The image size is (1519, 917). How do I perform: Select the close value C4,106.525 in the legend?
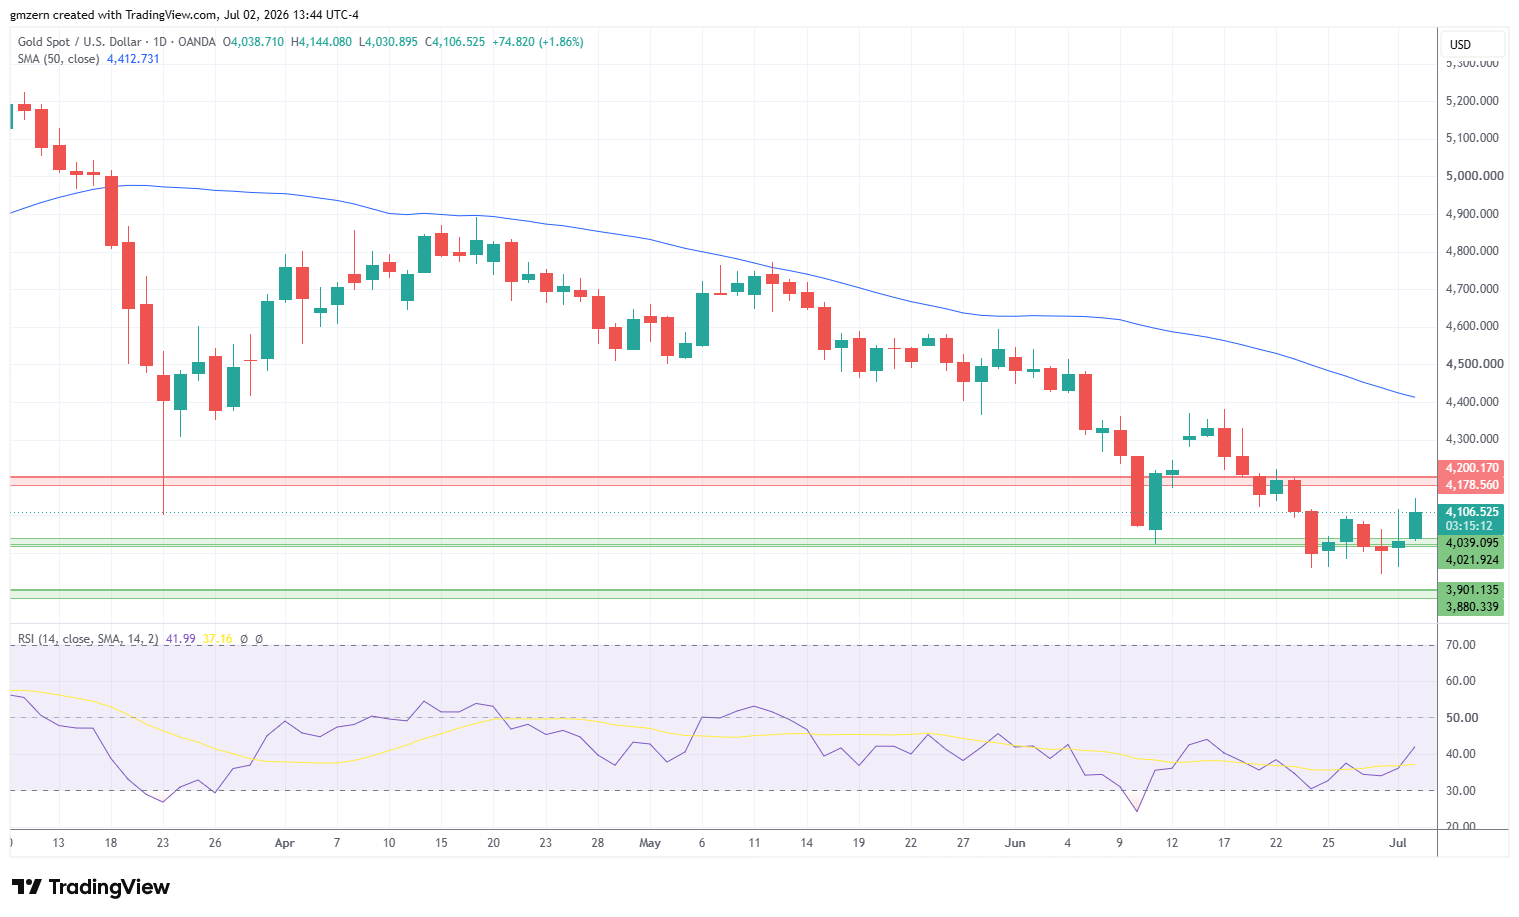455,42
